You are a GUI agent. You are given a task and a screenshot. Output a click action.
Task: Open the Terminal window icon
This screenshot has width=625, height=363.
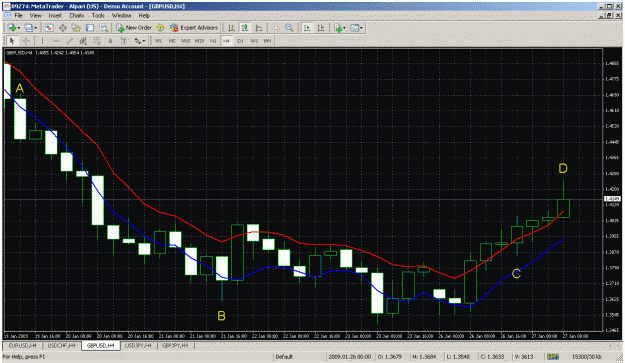[x=90, y=27]
